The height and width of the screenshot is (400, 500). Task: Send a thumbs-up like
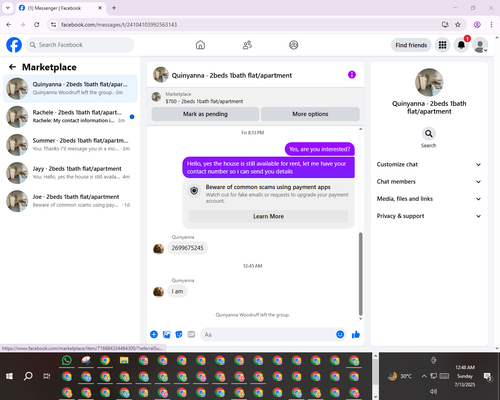[356, 334]
